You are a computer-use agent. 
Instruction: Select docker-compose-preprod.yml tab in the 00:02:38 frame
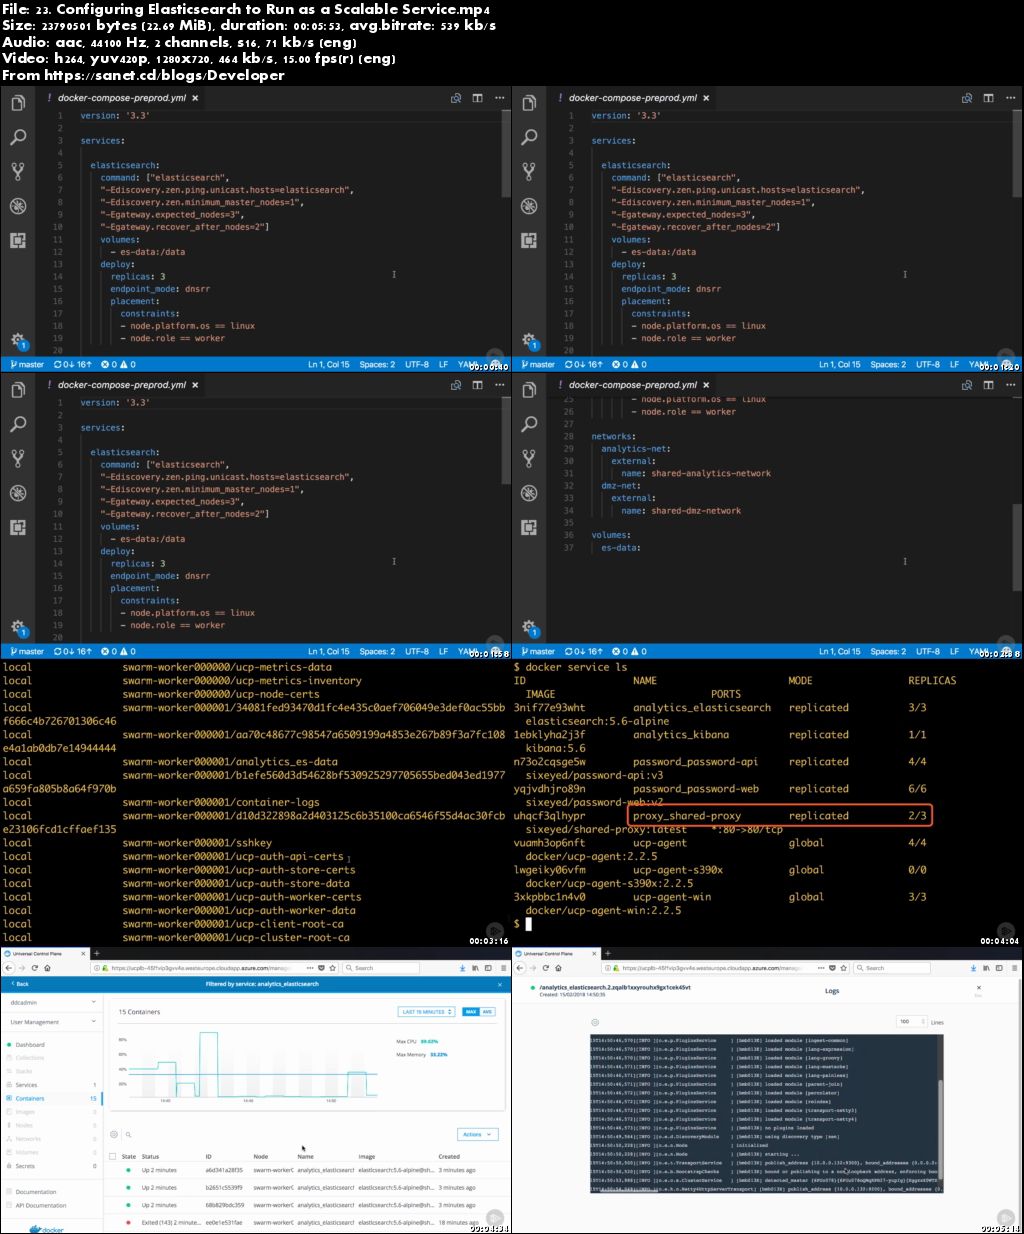[x=632, y=385]
